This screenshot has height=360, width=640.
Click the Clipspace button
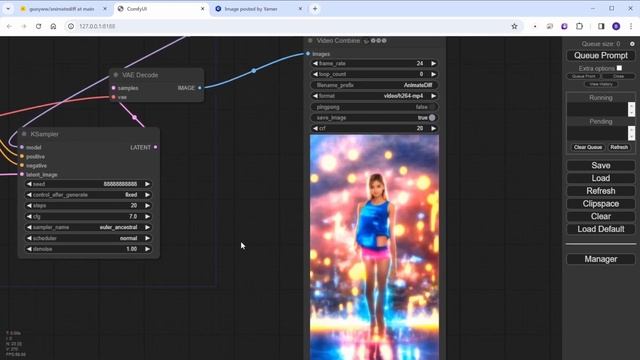click(x=600, y=204)
